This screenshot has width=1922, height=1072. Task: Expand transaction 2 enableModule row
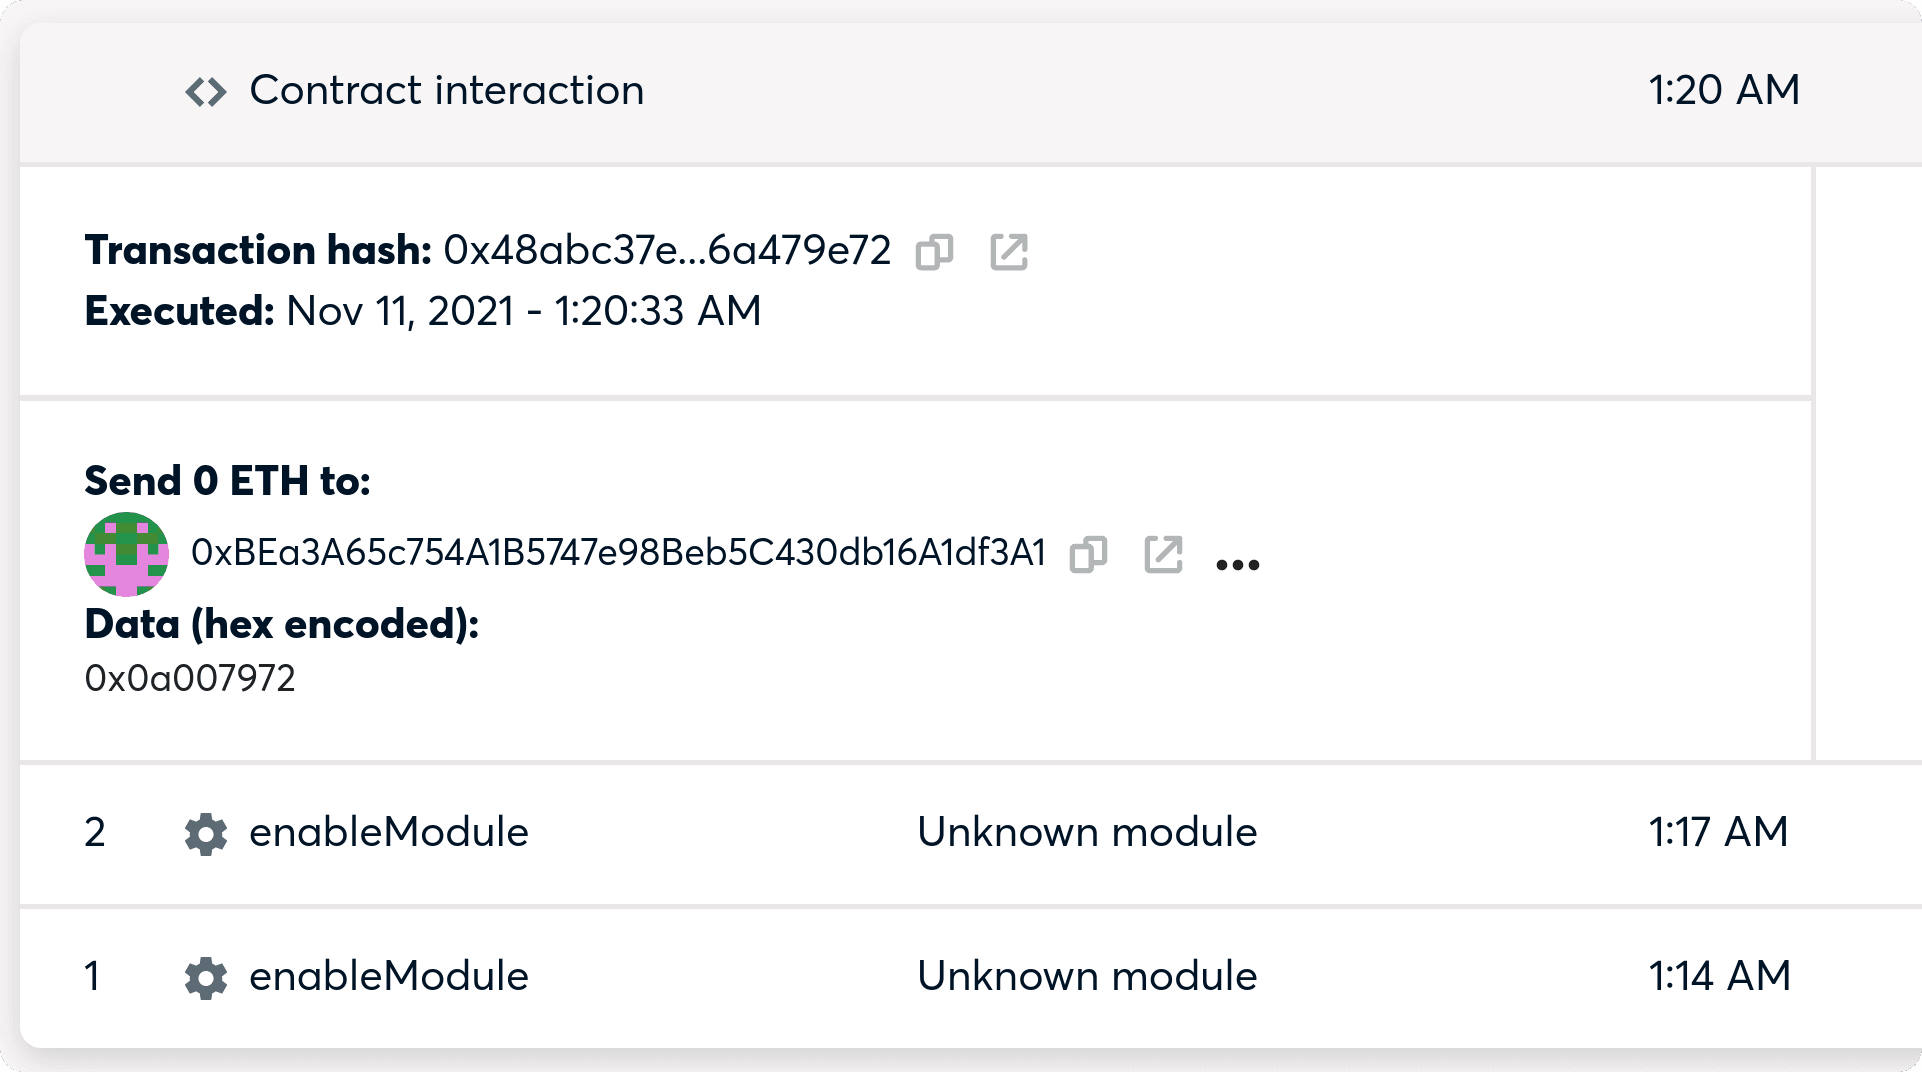coord(970,834)
